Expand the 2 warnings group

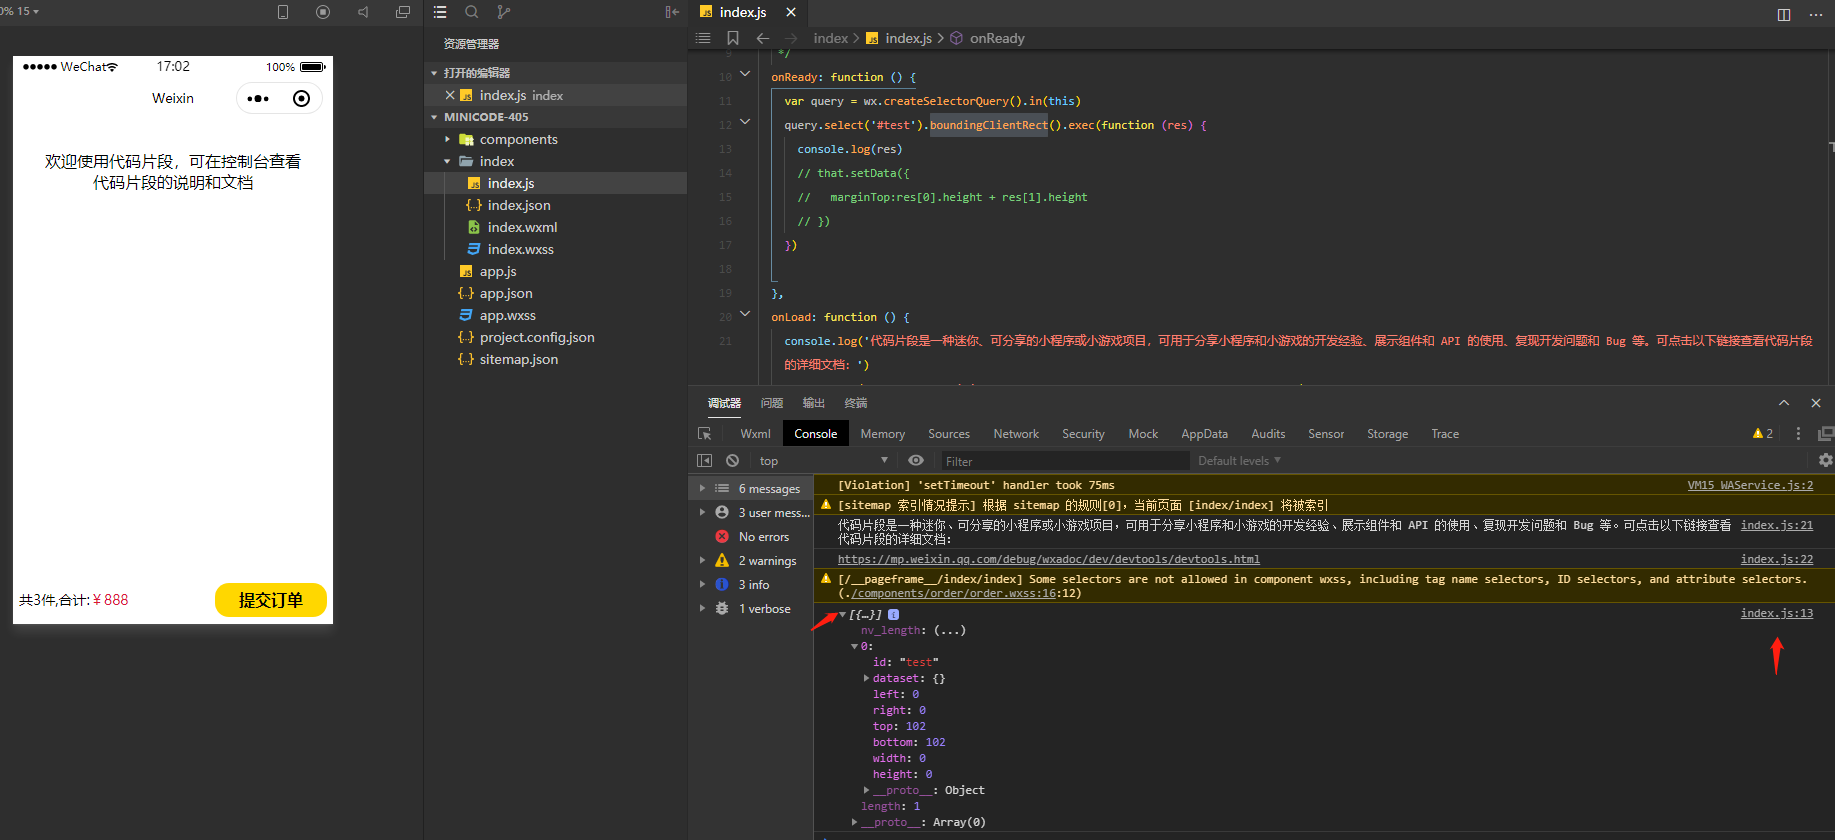coord(702,560)
